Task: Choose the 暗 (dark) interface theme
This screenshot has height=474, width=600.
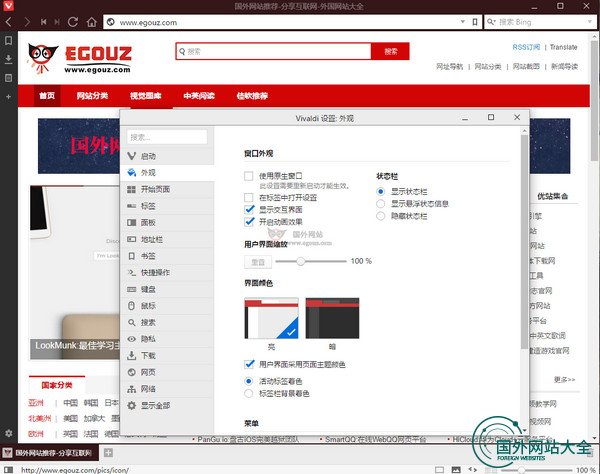Action: pos(332,318)
